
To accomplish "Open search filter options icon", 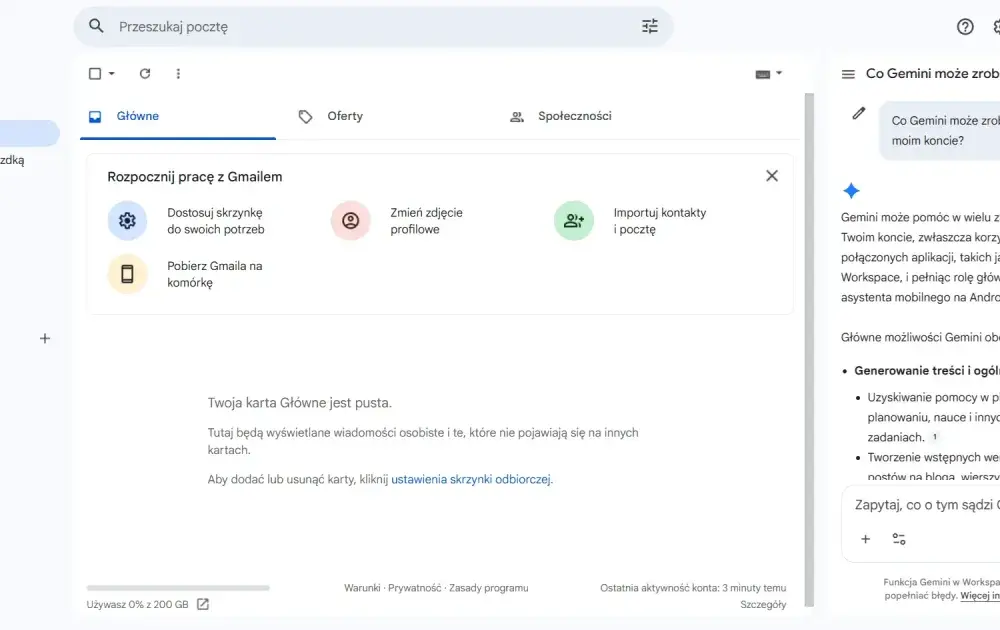I will point(649,26).
